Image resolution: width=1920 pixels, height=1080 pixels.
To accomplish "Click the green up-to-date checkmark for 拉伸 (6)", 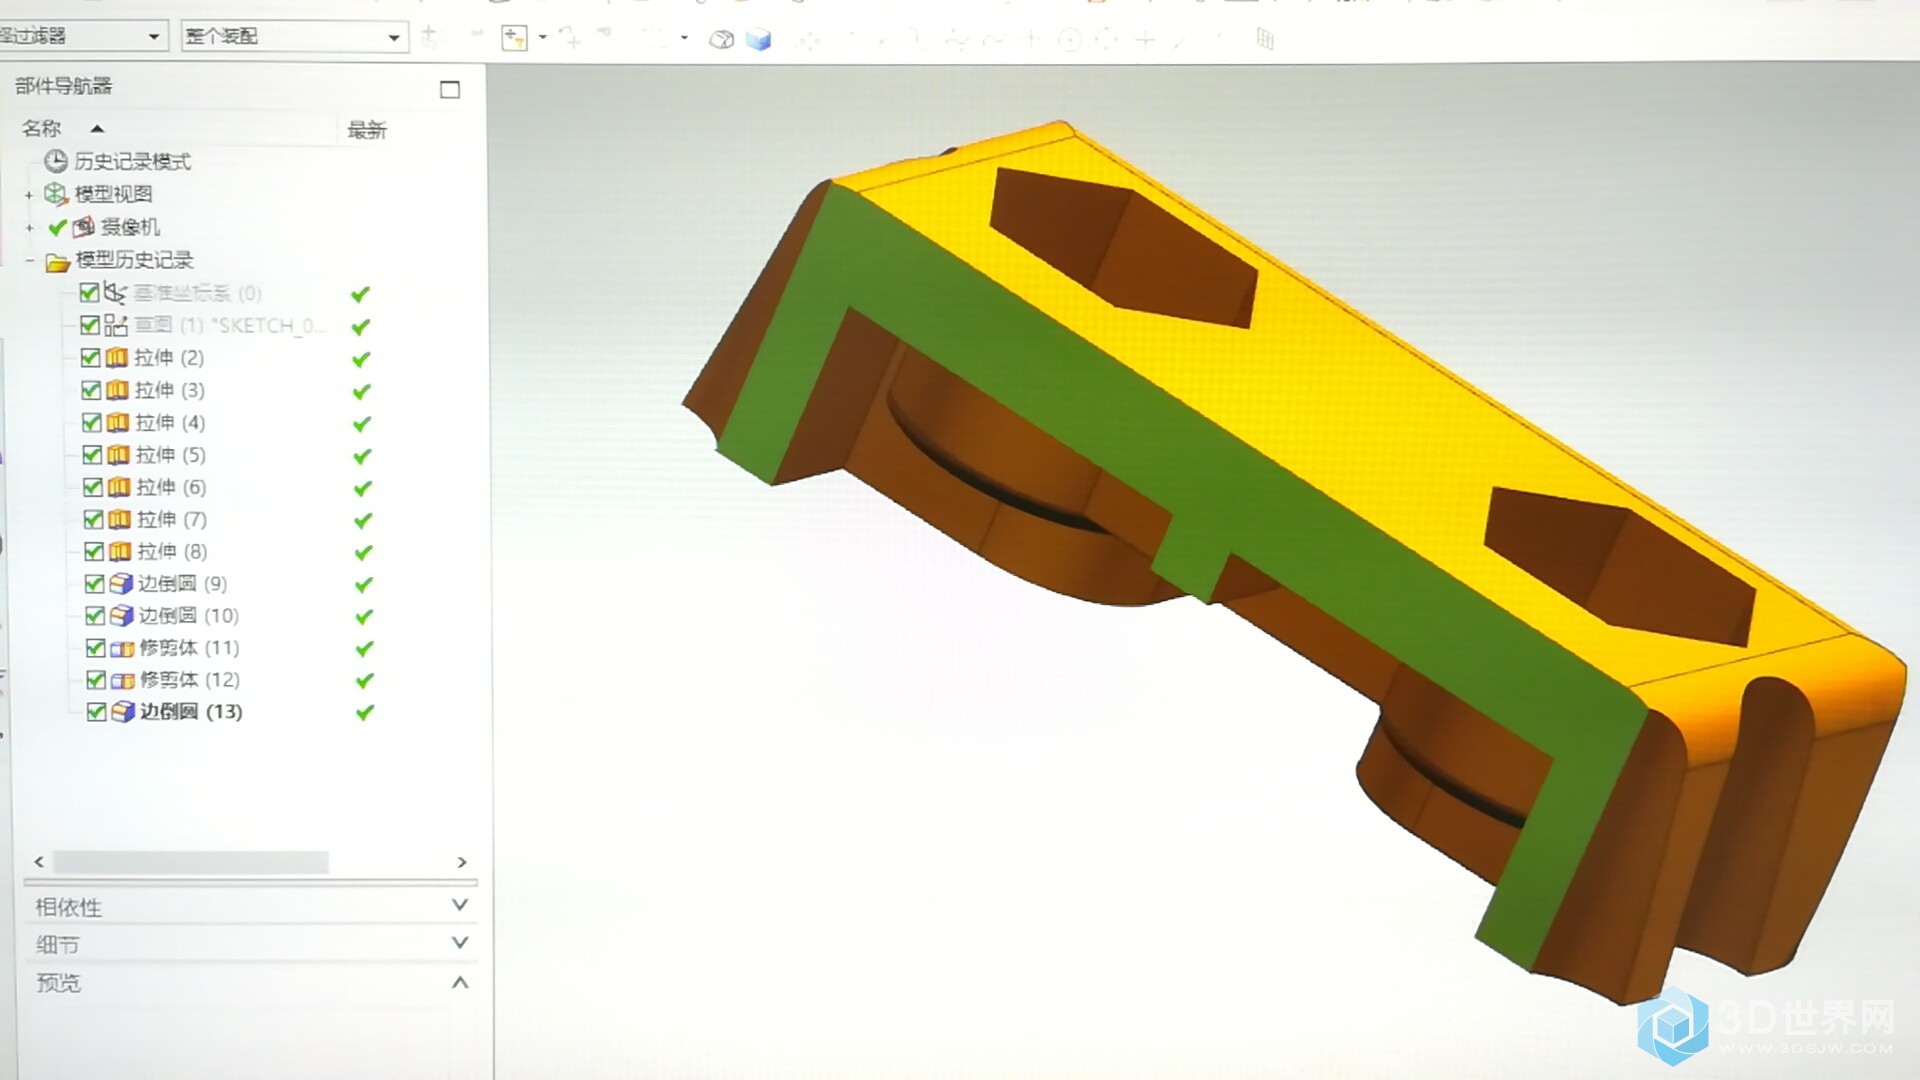I will pyautogui.click(x=362, y=488).
